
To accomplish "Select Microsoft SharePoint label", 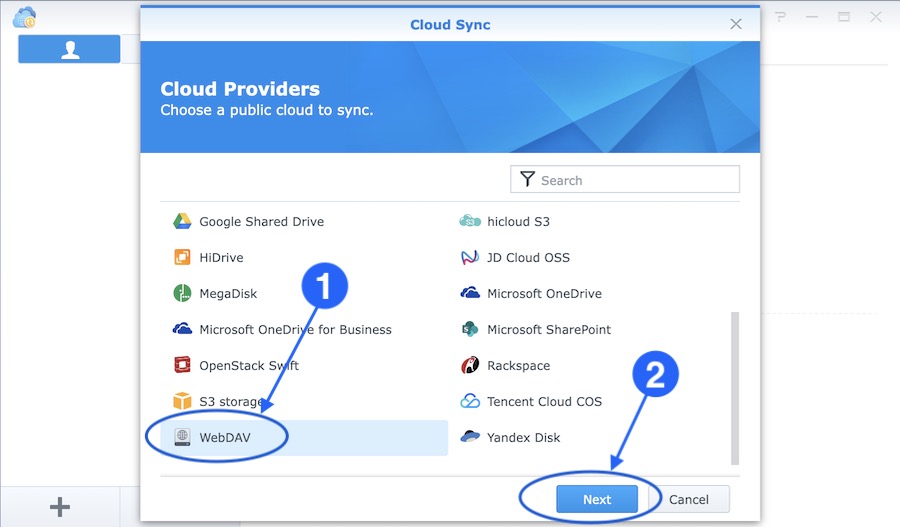I will pos(549,330).
